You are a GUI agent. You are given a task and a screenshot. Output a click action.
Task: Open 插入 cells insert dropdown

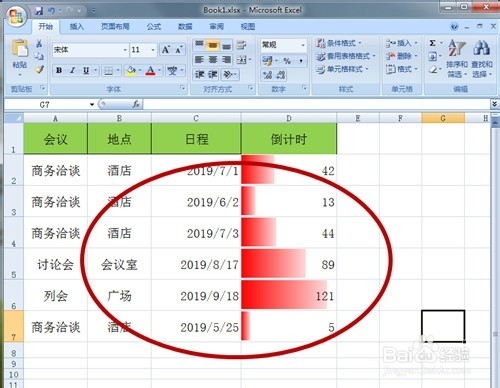pos(402,43)
